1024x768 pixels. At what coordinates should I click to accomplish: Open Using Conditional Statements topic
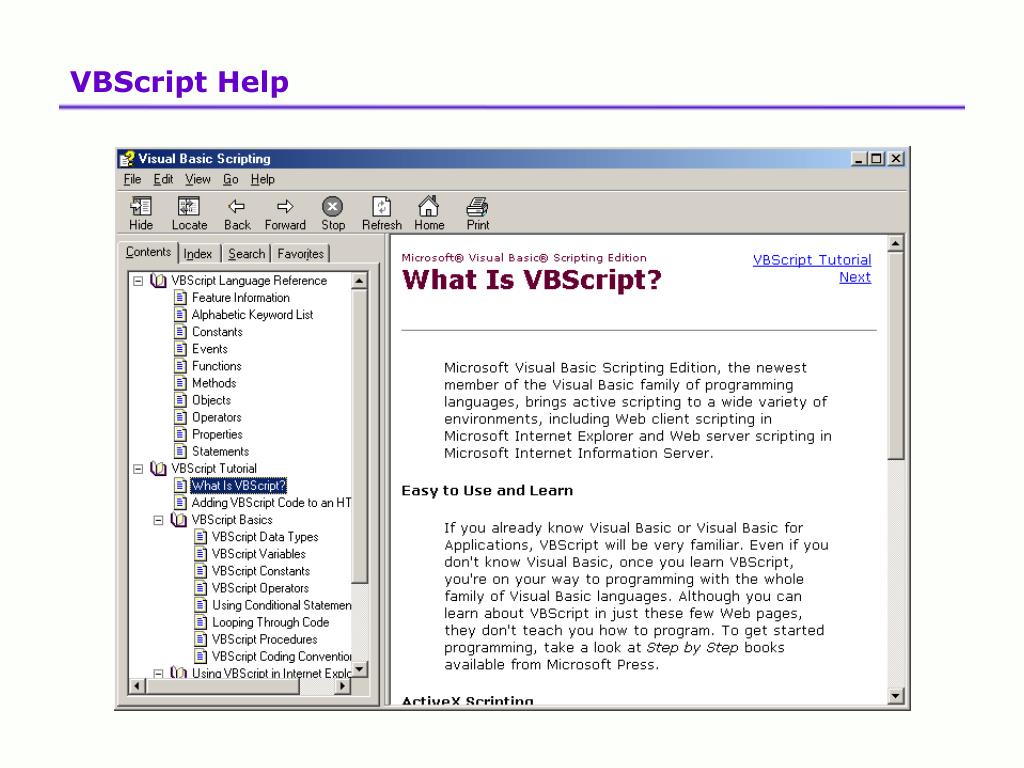click(281, 605)
